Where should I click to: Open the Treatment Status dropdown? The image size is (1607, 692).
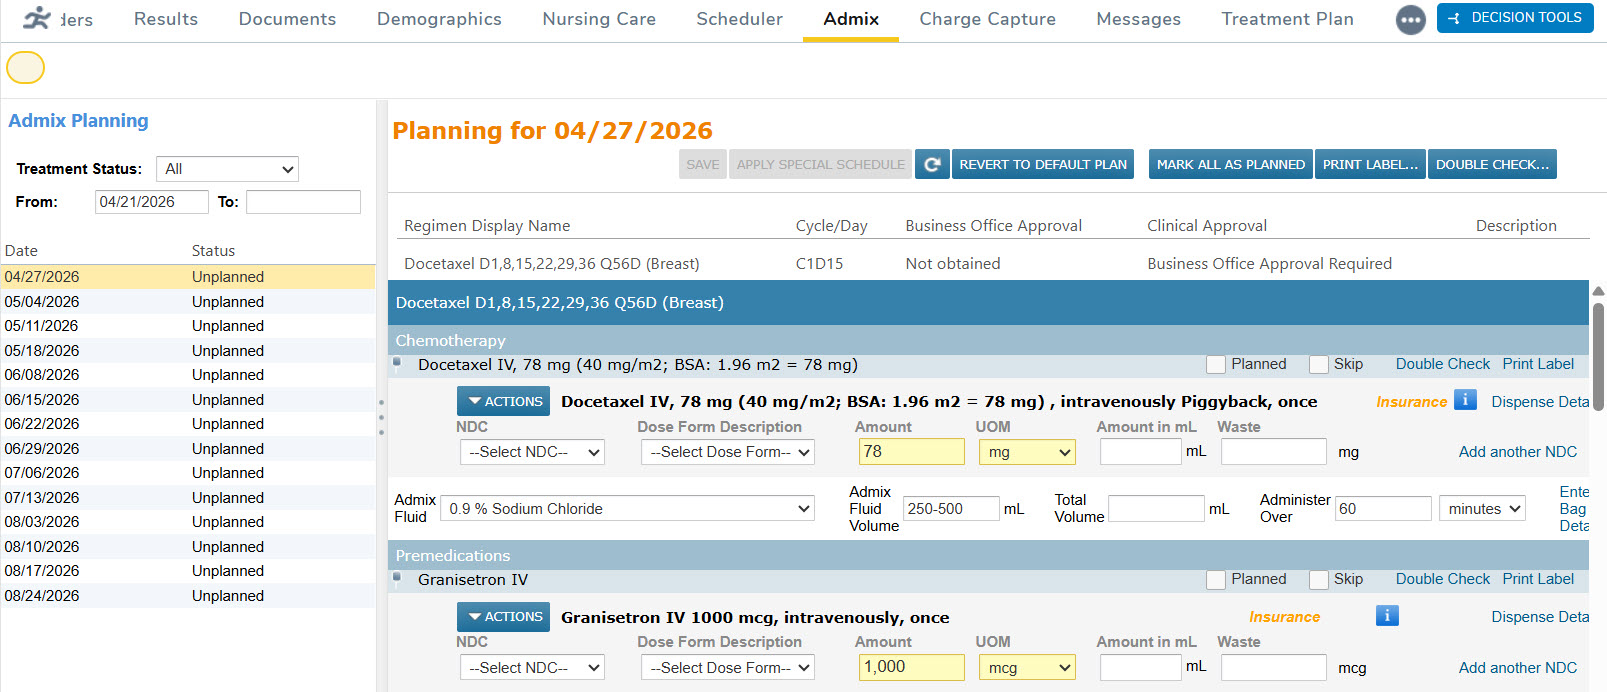click(227, 169)
